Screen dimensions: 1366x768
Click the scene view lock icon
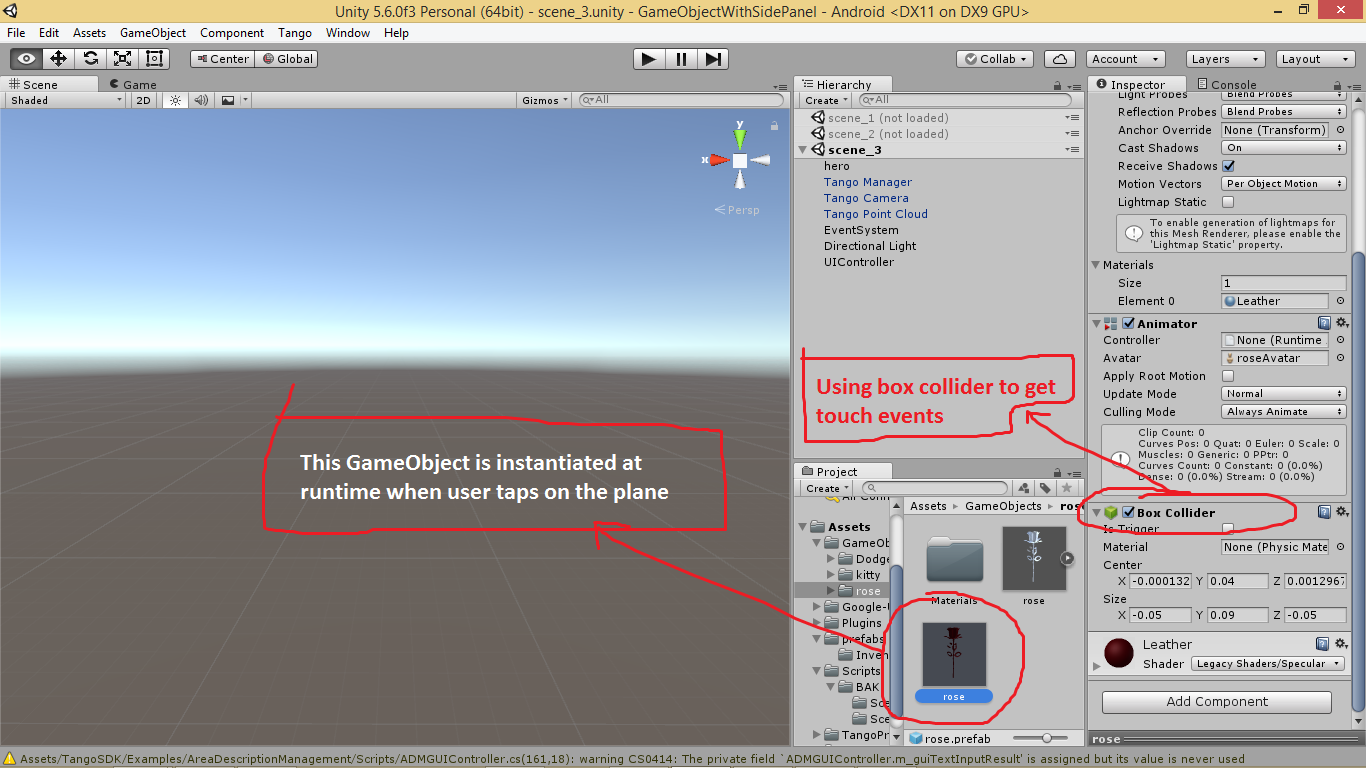click(x=774, y=126)
